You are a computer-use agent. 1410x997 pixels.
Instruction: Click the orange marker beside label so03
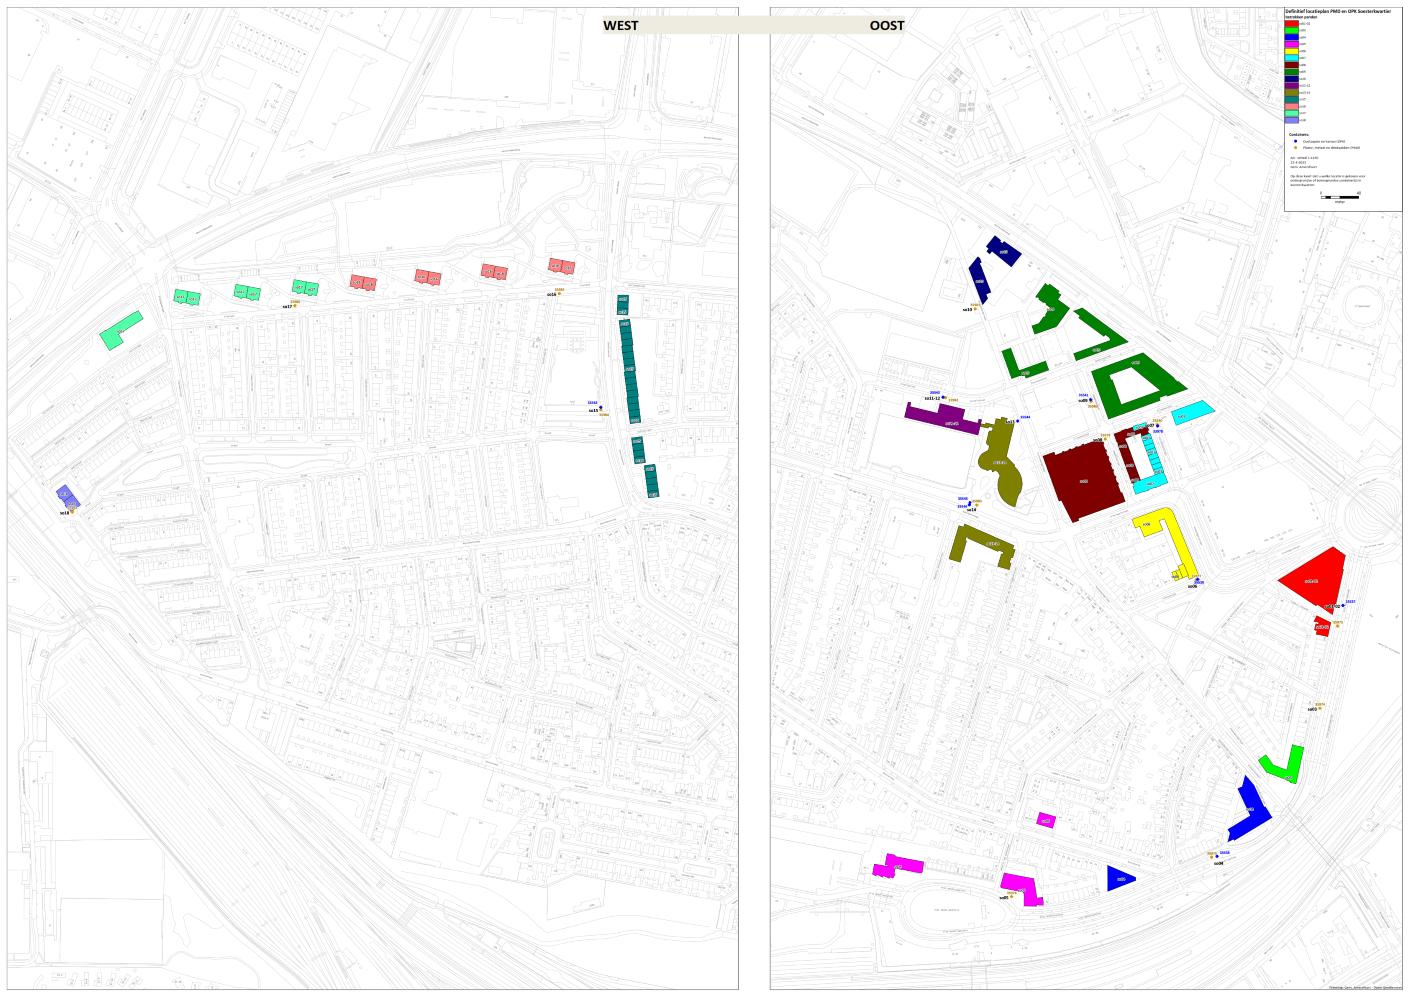pos(1319,708)
